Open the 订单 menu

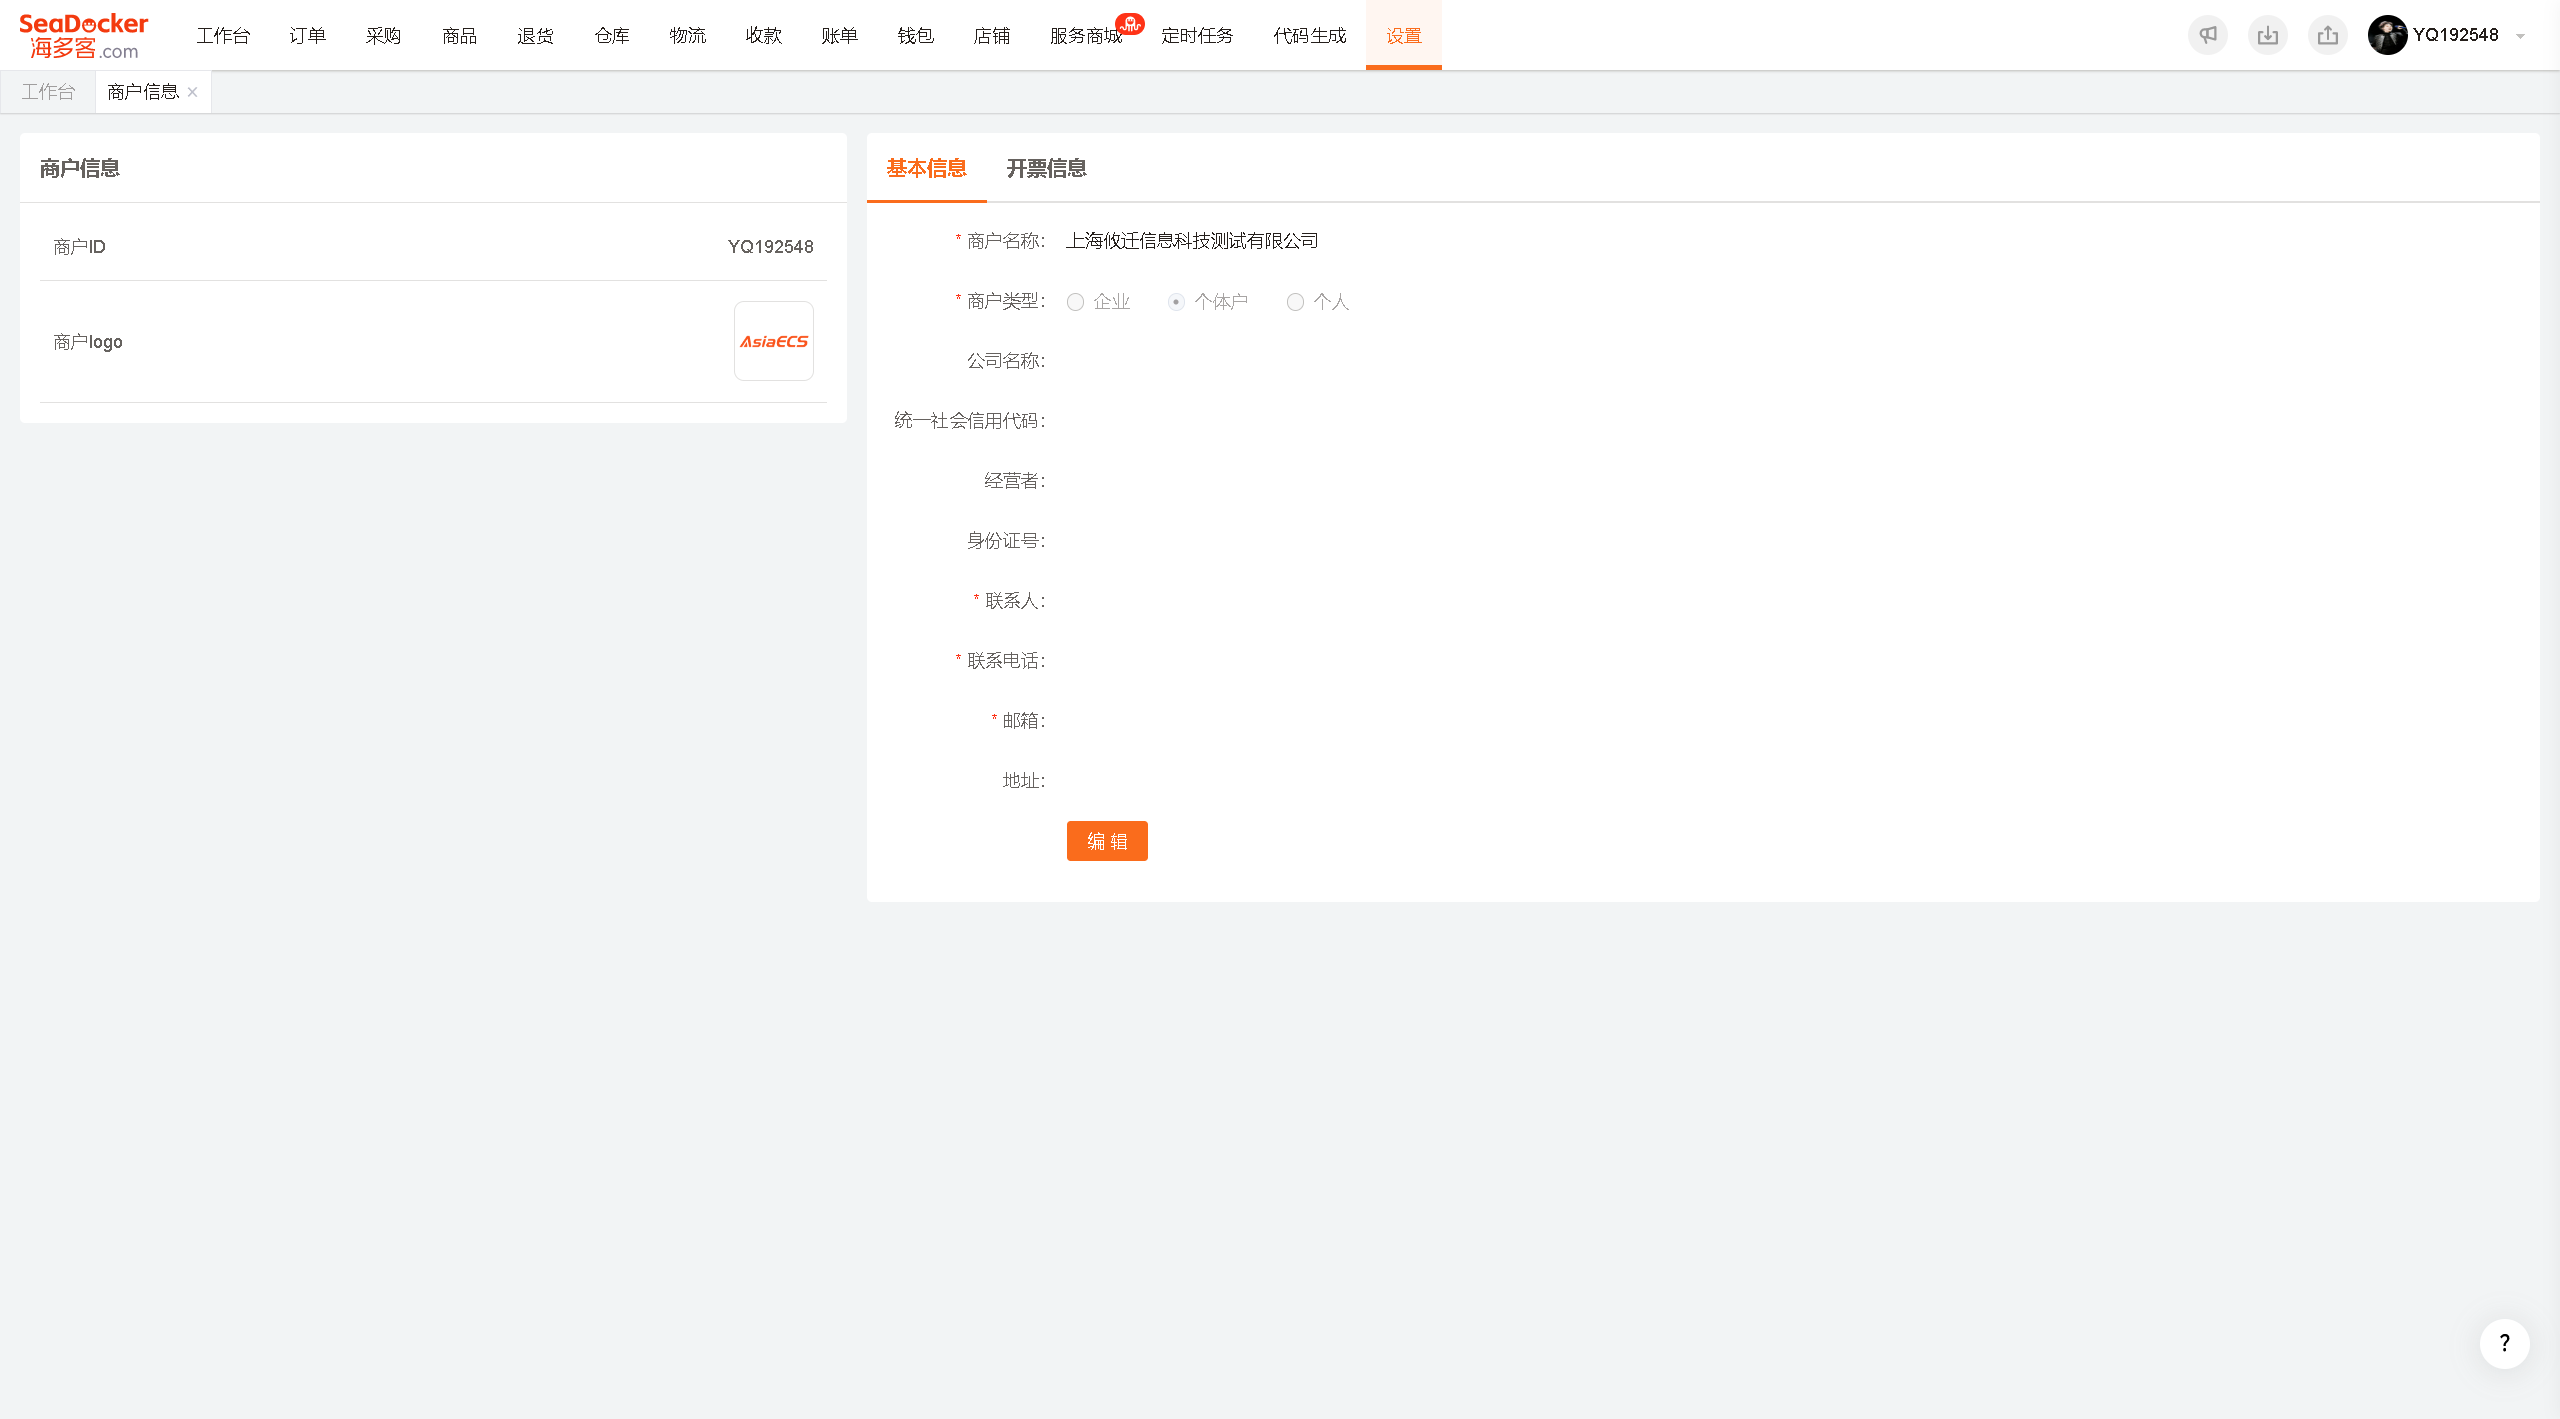pyautogui.click(x=308, y=35)
